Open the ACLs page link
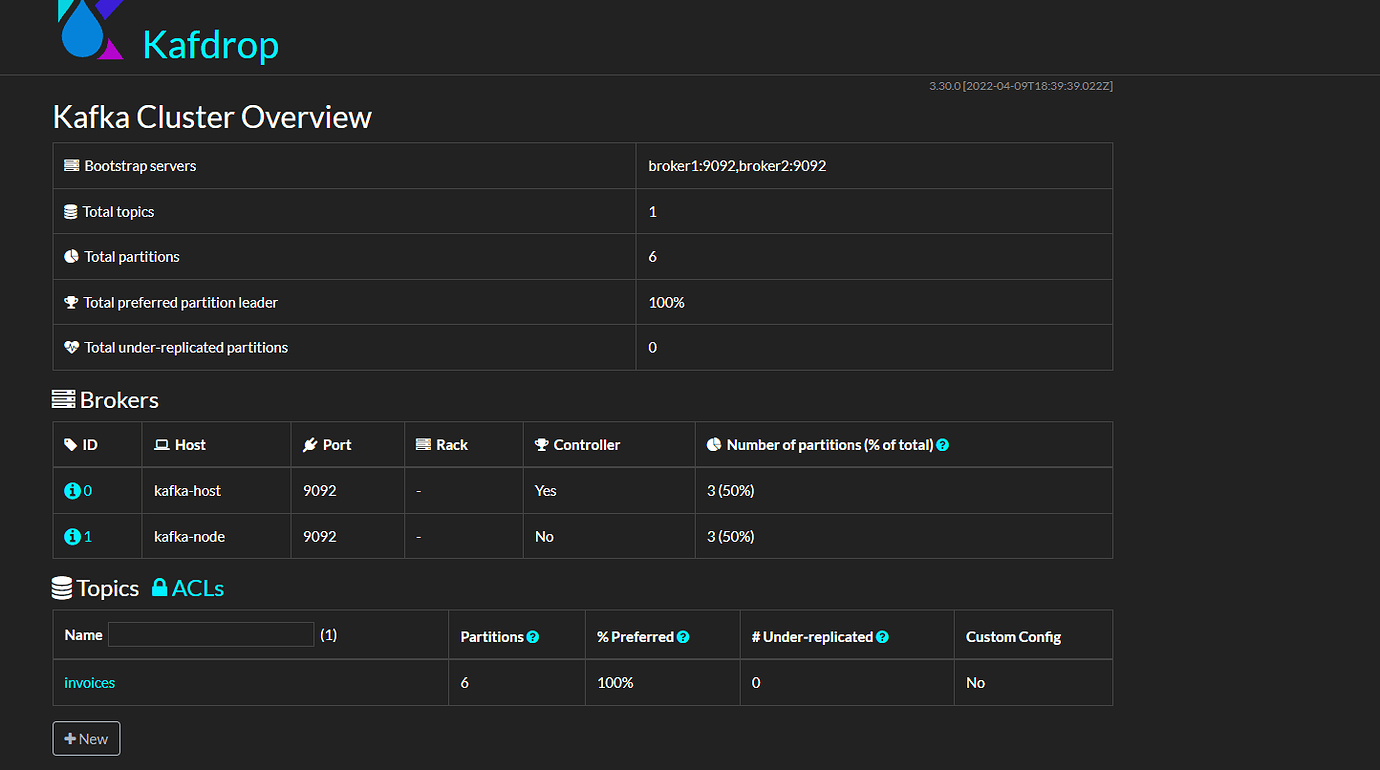 198,588
